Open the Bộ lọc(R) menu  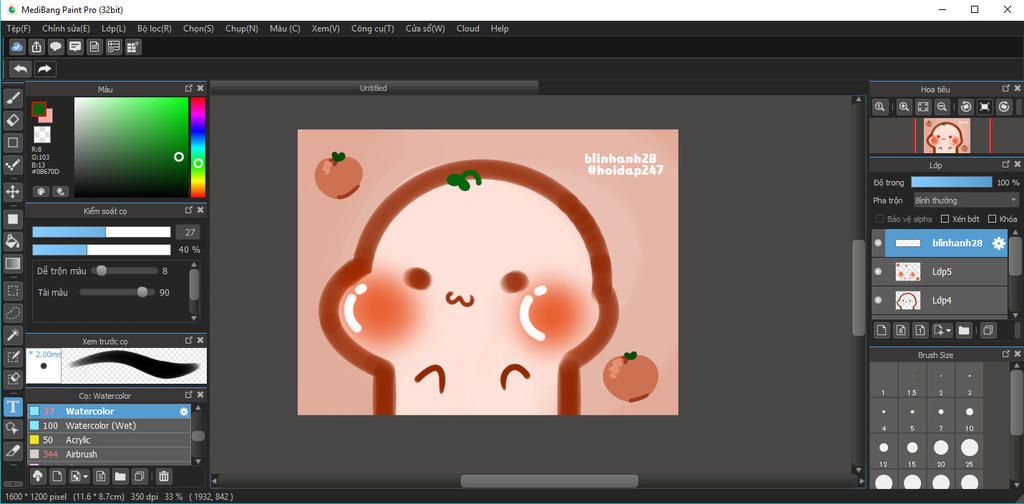coord(155,29)
